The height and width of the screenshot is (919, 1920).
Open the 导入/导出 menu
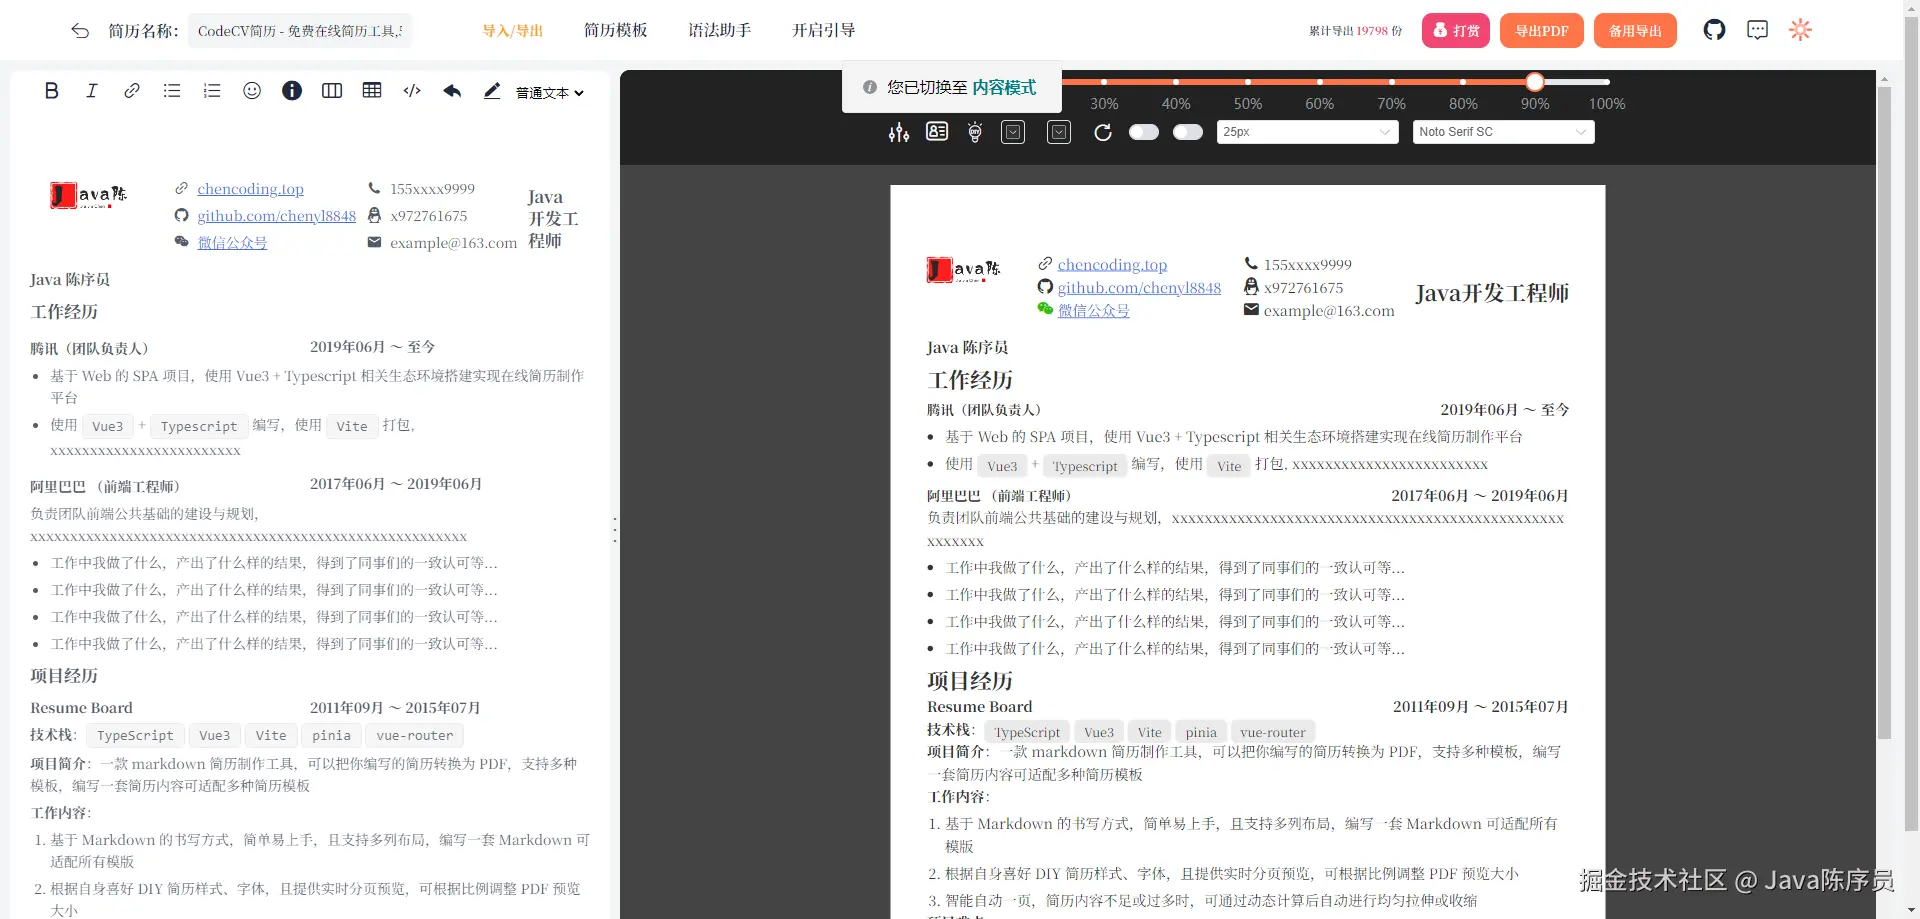512,31
